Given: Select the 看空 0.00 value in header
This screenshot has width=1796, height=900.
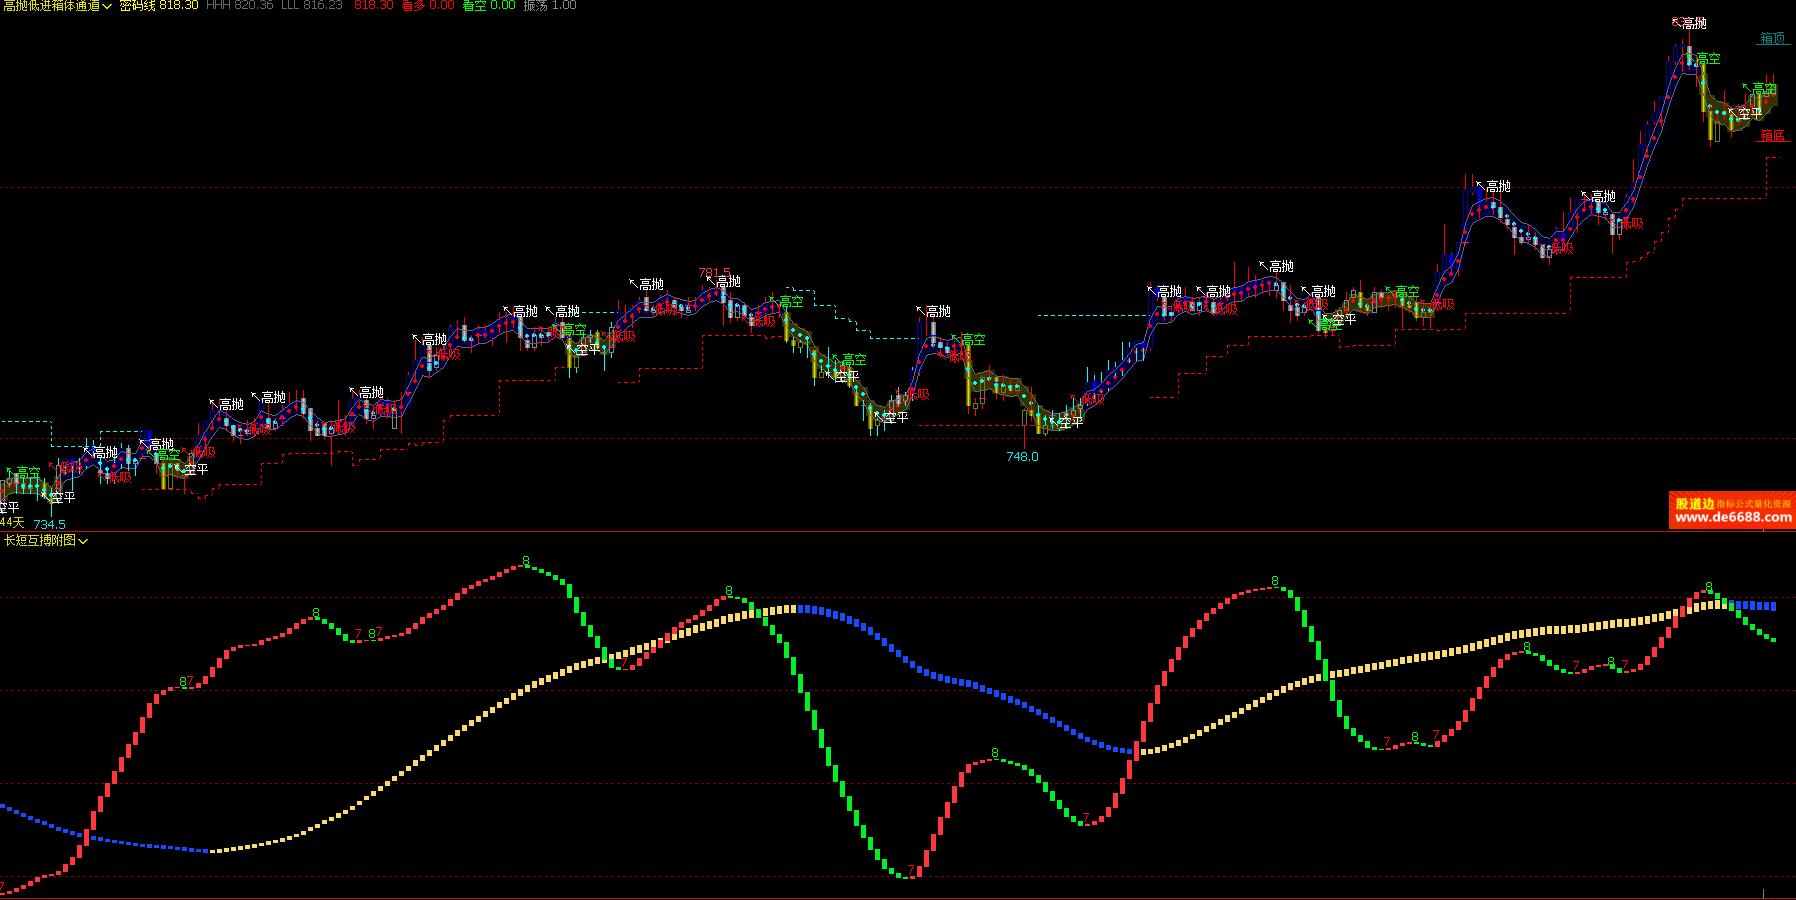Looking at the screenshot, I should click(x=489, y=6).
